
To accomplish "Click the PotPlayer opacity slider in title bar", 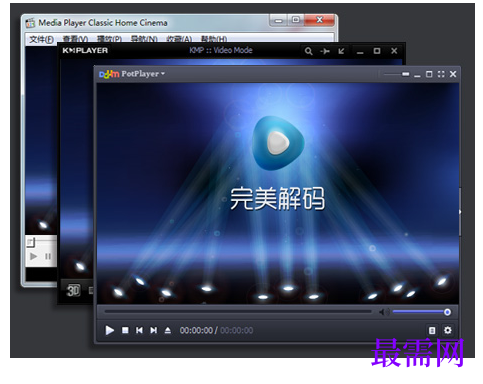I will pos(396,74).
